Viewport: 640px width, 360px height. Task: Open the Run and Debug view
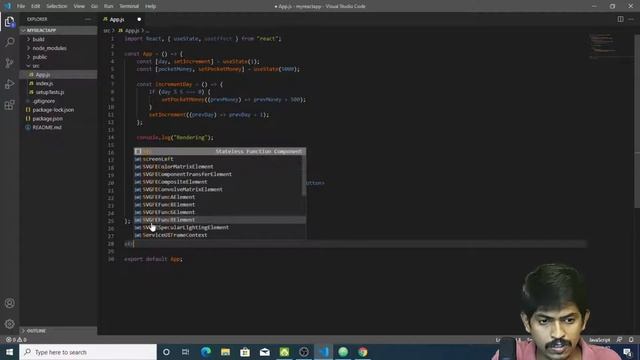tap(9, 84)
